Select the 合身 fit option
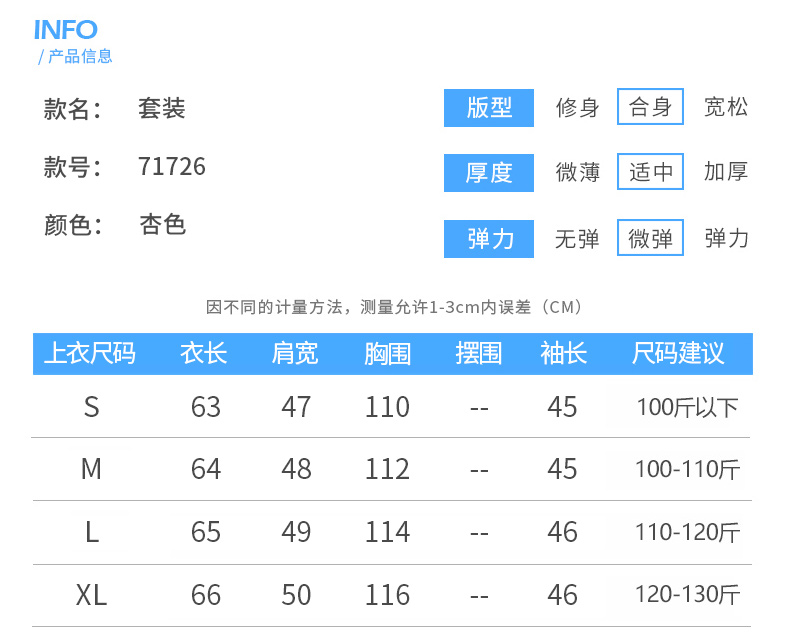790x638 pixels. [x=650, y=107]
